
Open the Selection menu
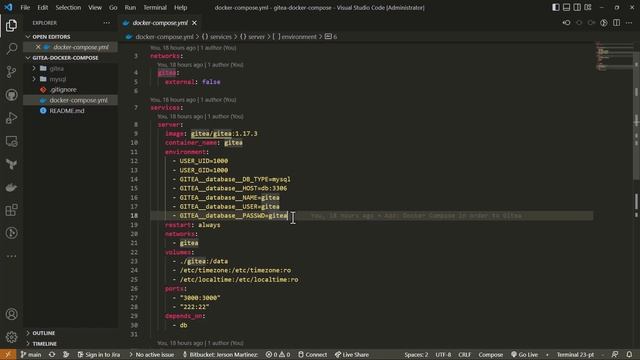pyautogui.click(x=68, y=7)
